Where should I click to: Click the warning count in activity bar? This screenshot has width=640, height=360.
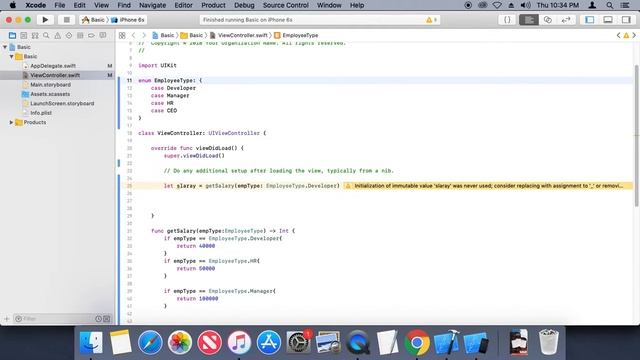click(x=431, y=20)
